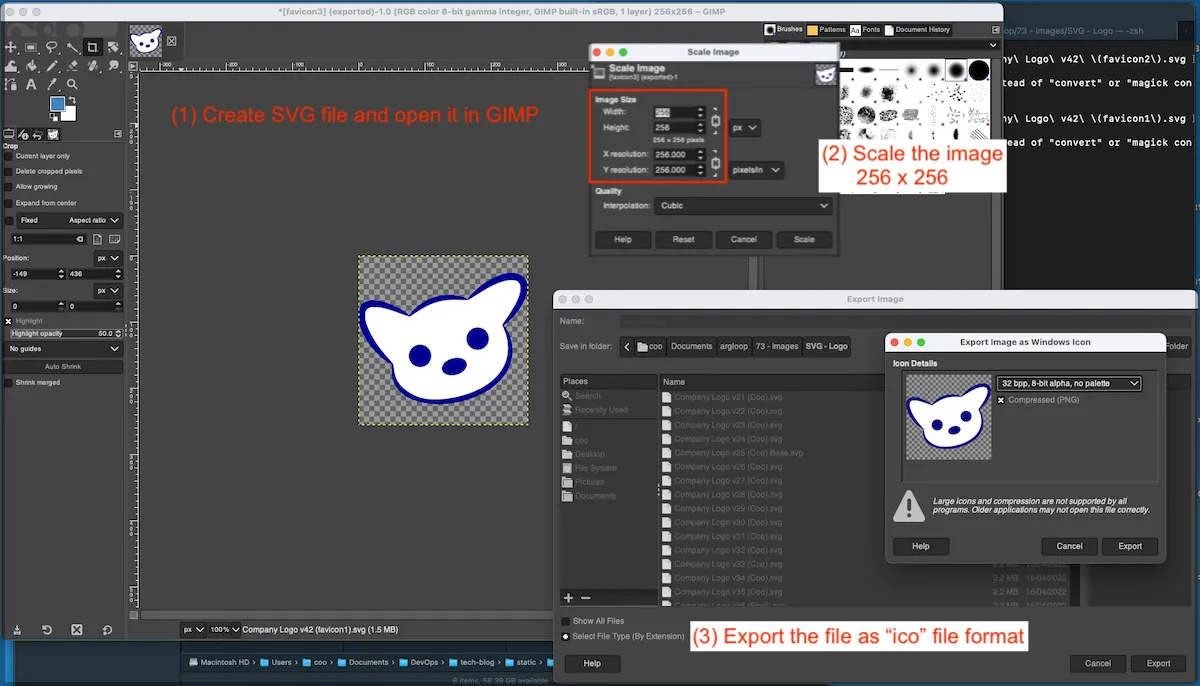Activate the Crop tool
This screenshot has height=686, width=1200.
point(92,47)
